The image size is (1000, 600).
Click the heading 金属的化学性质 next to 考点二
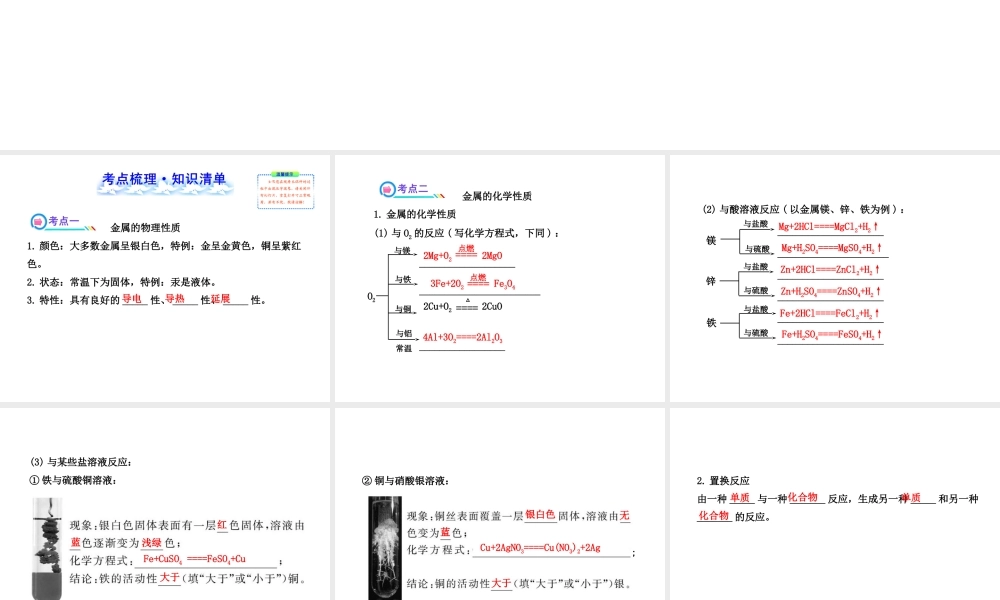[x=497, y=196]
